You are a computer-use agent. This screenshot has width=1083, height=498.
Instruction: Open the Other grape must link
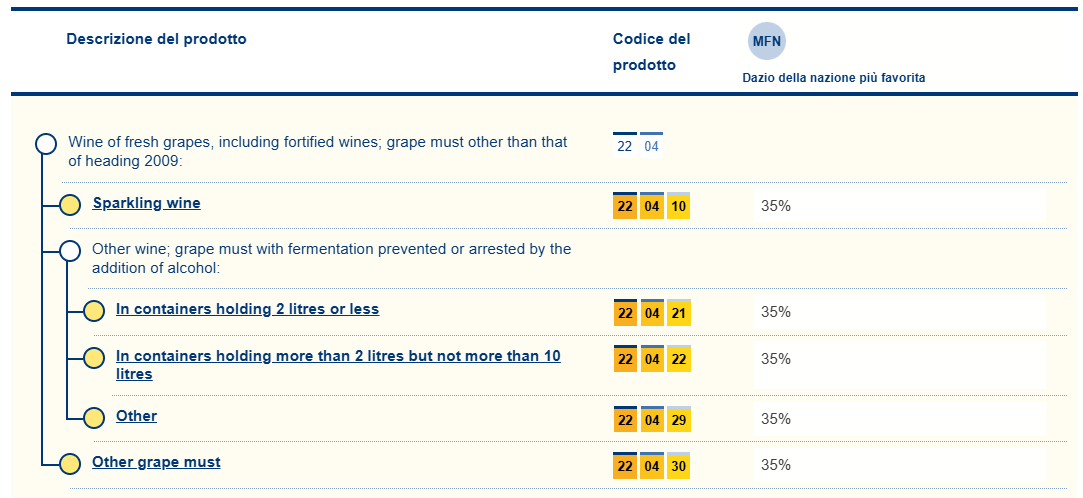click(x=156, y=462)
